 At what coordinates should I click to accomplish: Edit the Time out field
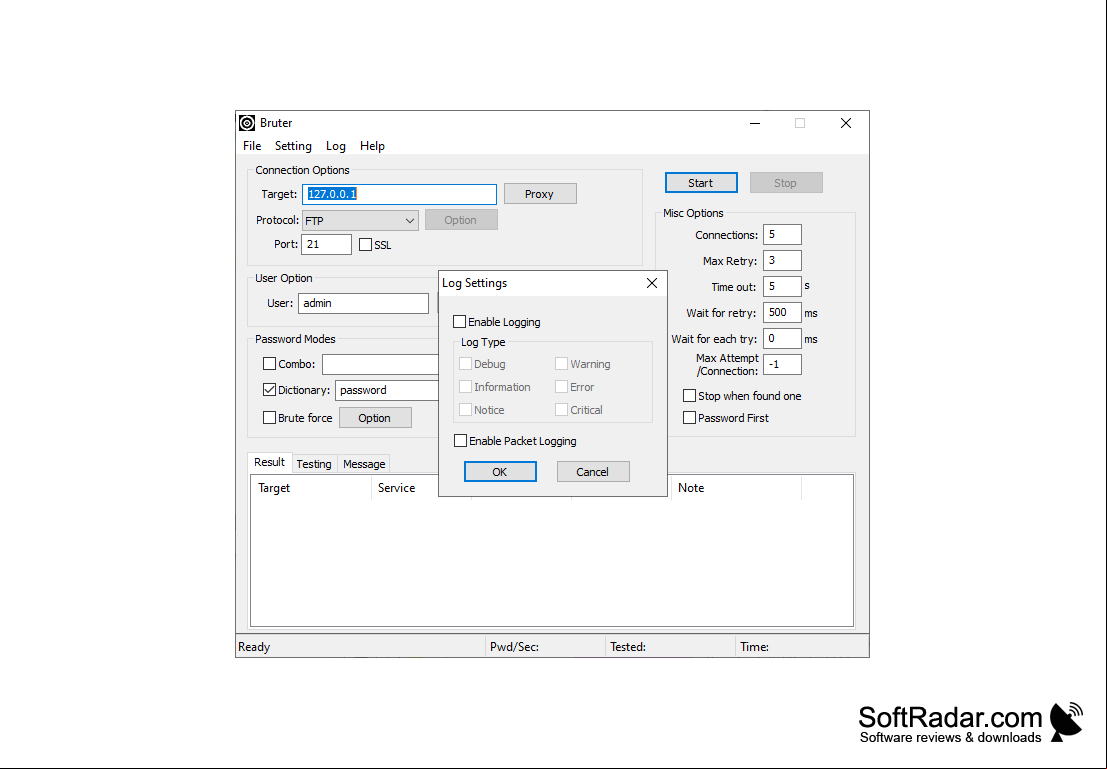click(782, 287)
